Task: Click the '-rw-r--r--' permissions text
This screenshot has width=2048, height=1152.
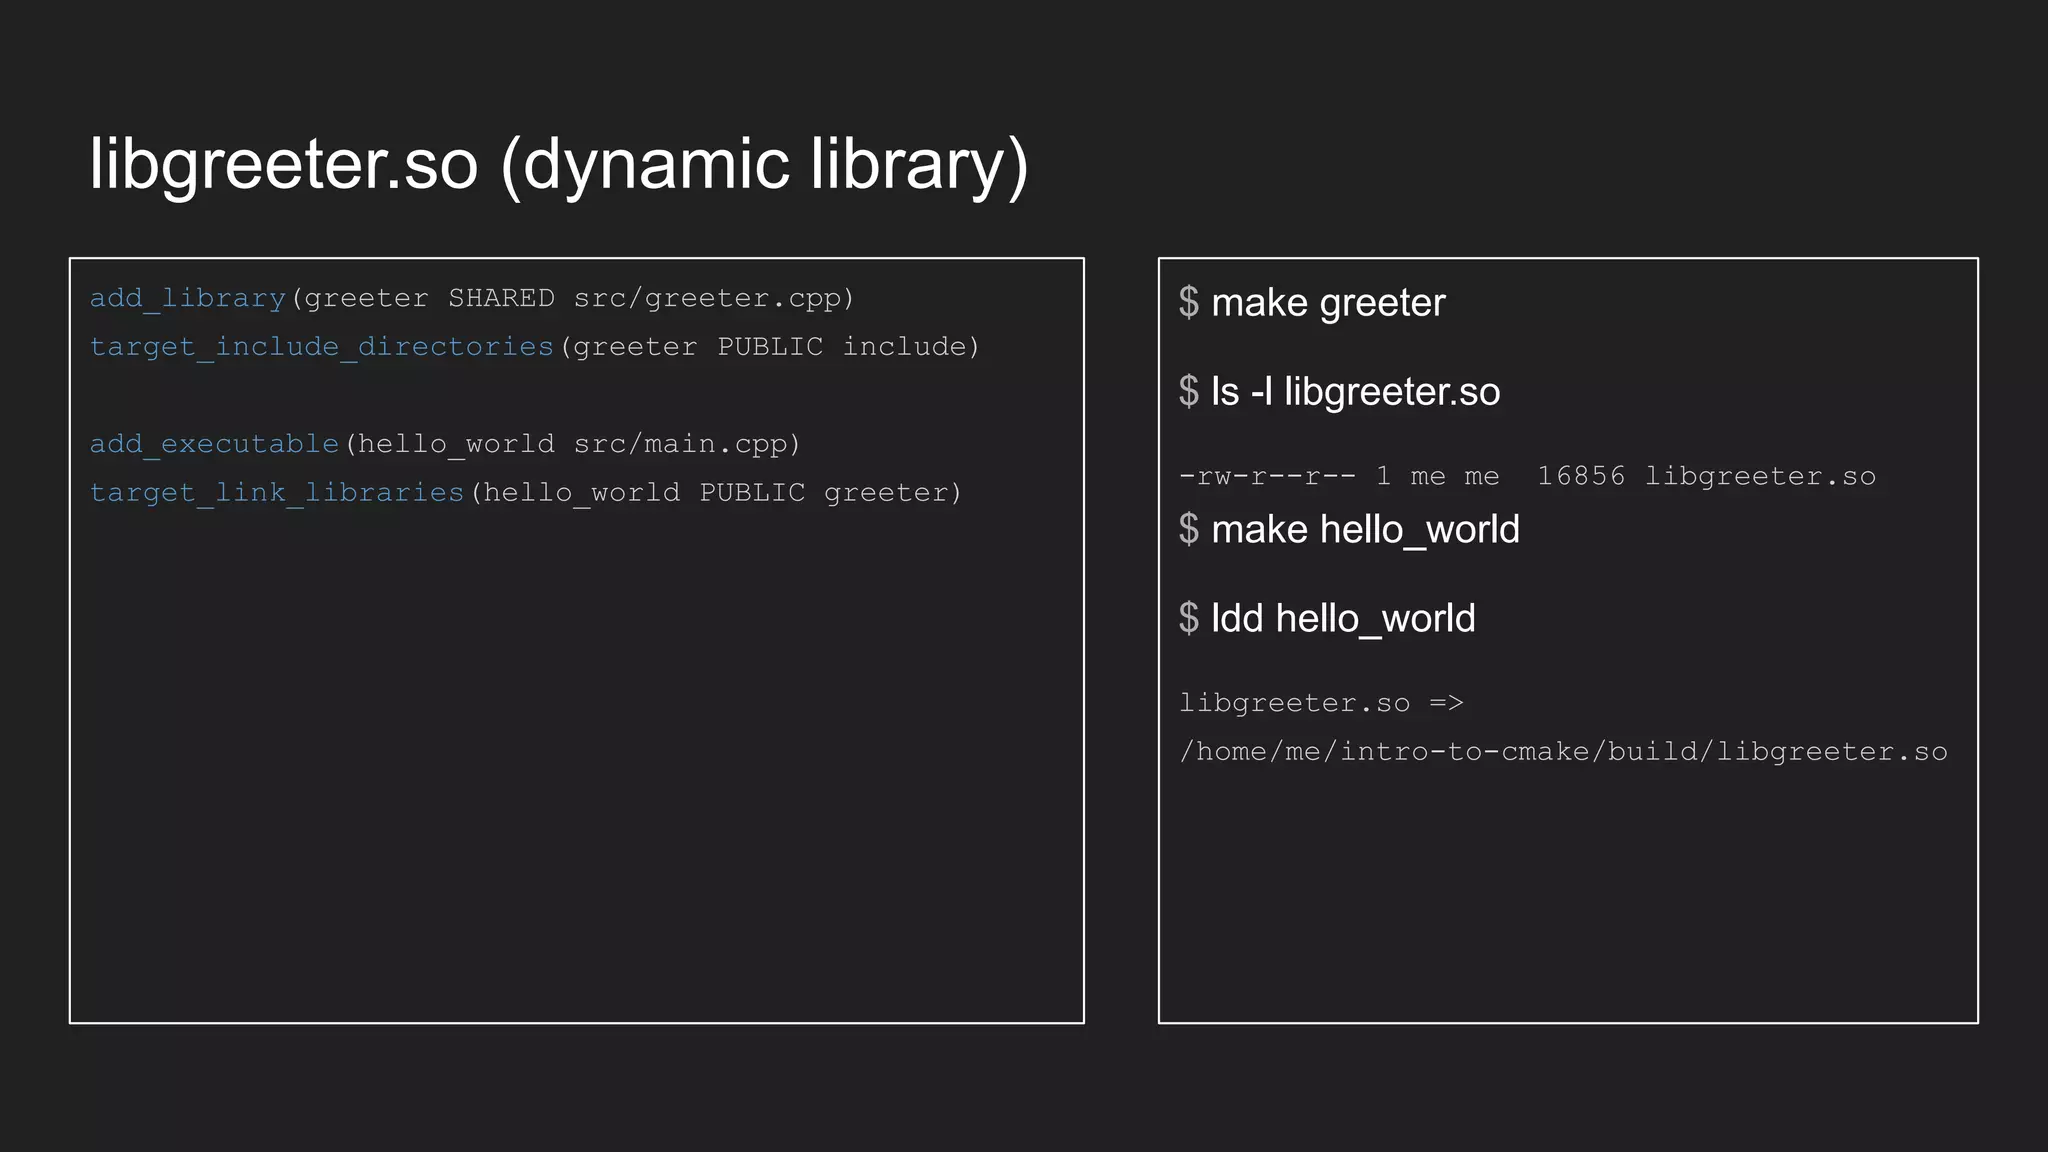Action: [1267, 476]
